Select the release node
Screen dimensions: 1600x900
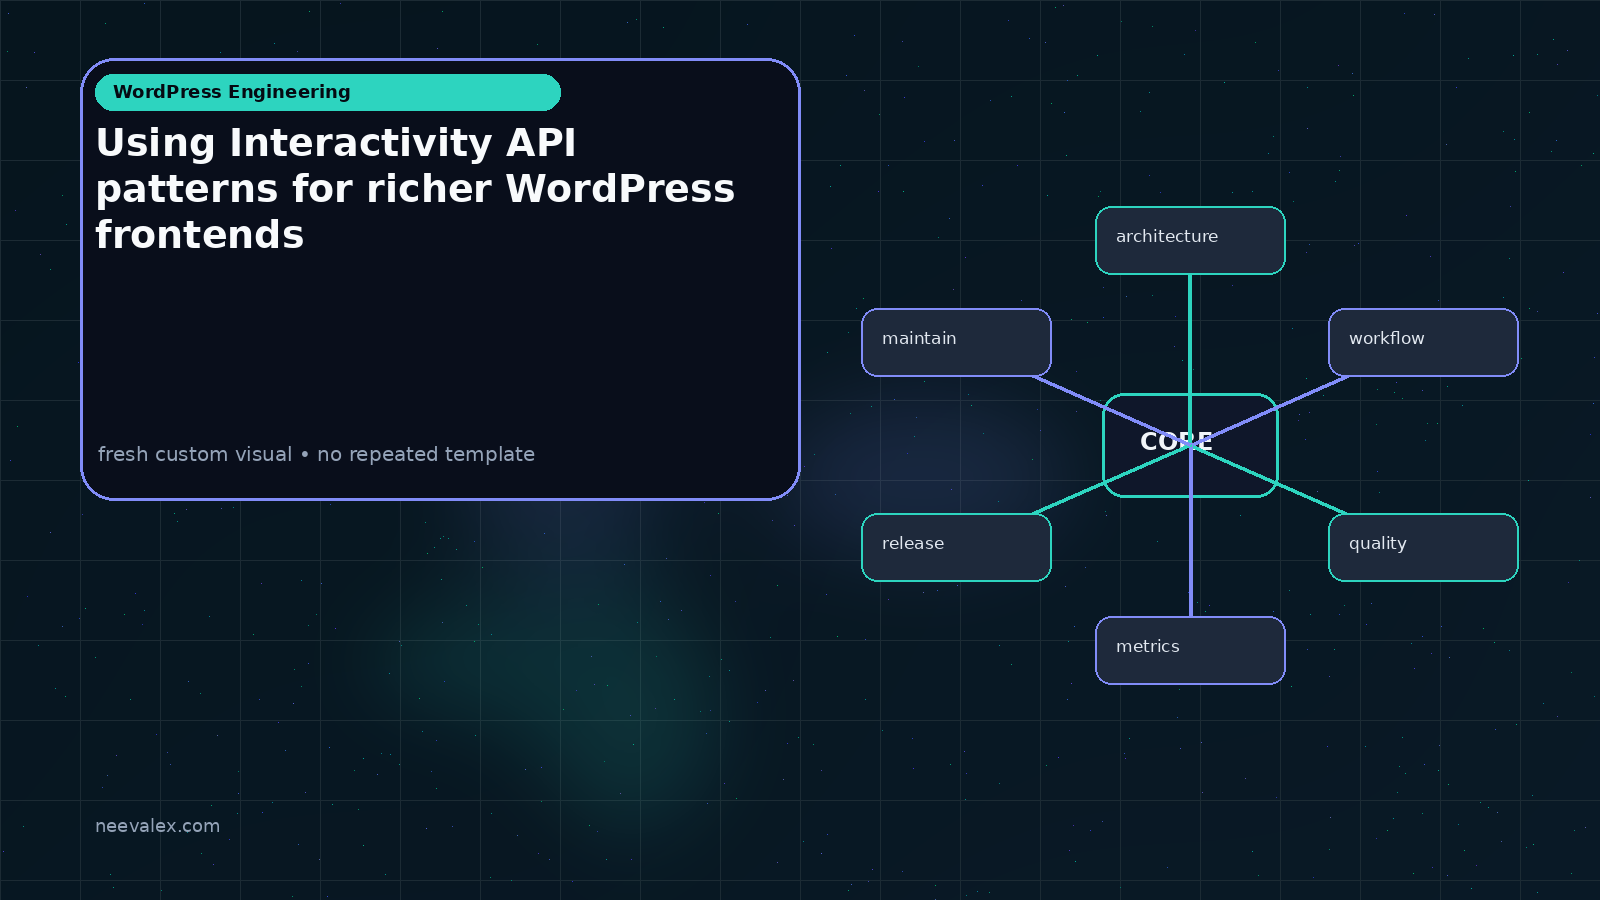click(x=956, y=547)
